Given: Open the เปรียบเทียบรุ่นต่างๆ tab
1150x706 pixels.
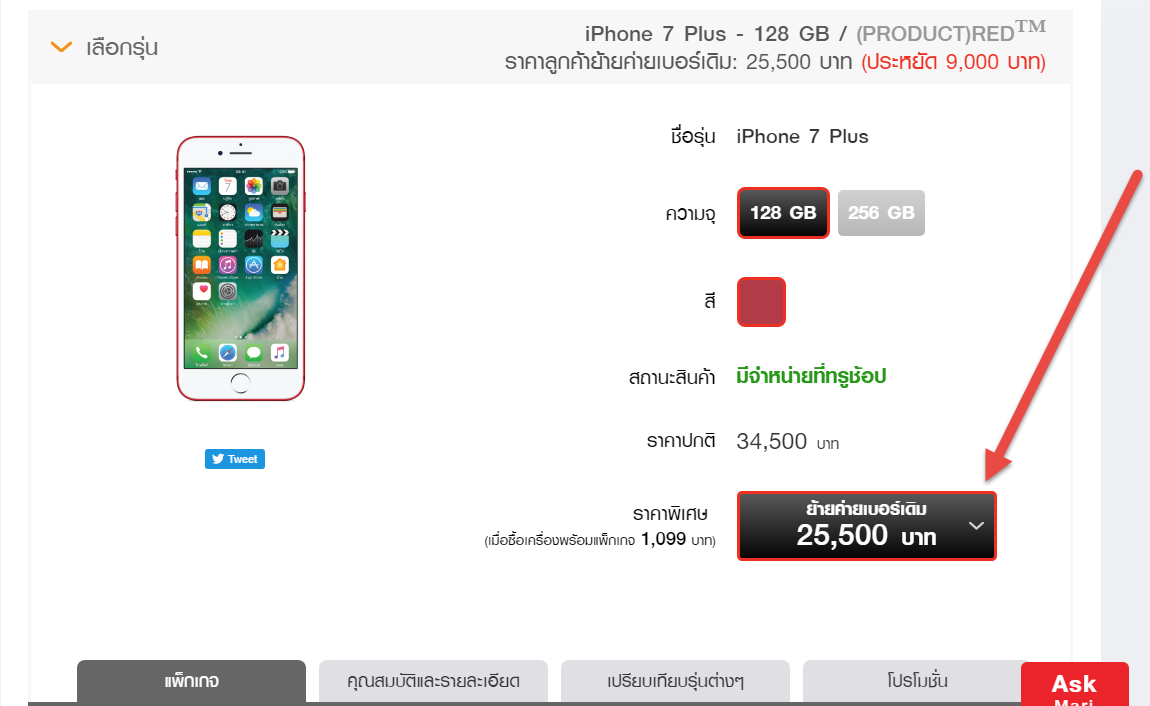Looking at the screenshot, I should [x=675, y=682].
